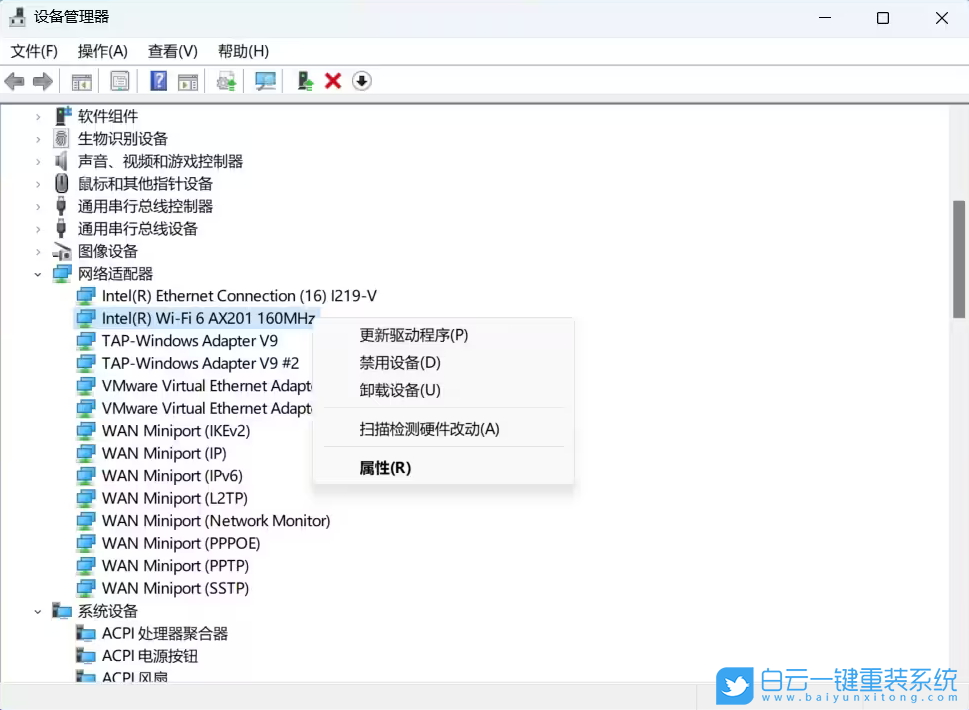Click the Back navigation arrow in toolbar
Screen dimensions: 969x710
coord(15,81)
